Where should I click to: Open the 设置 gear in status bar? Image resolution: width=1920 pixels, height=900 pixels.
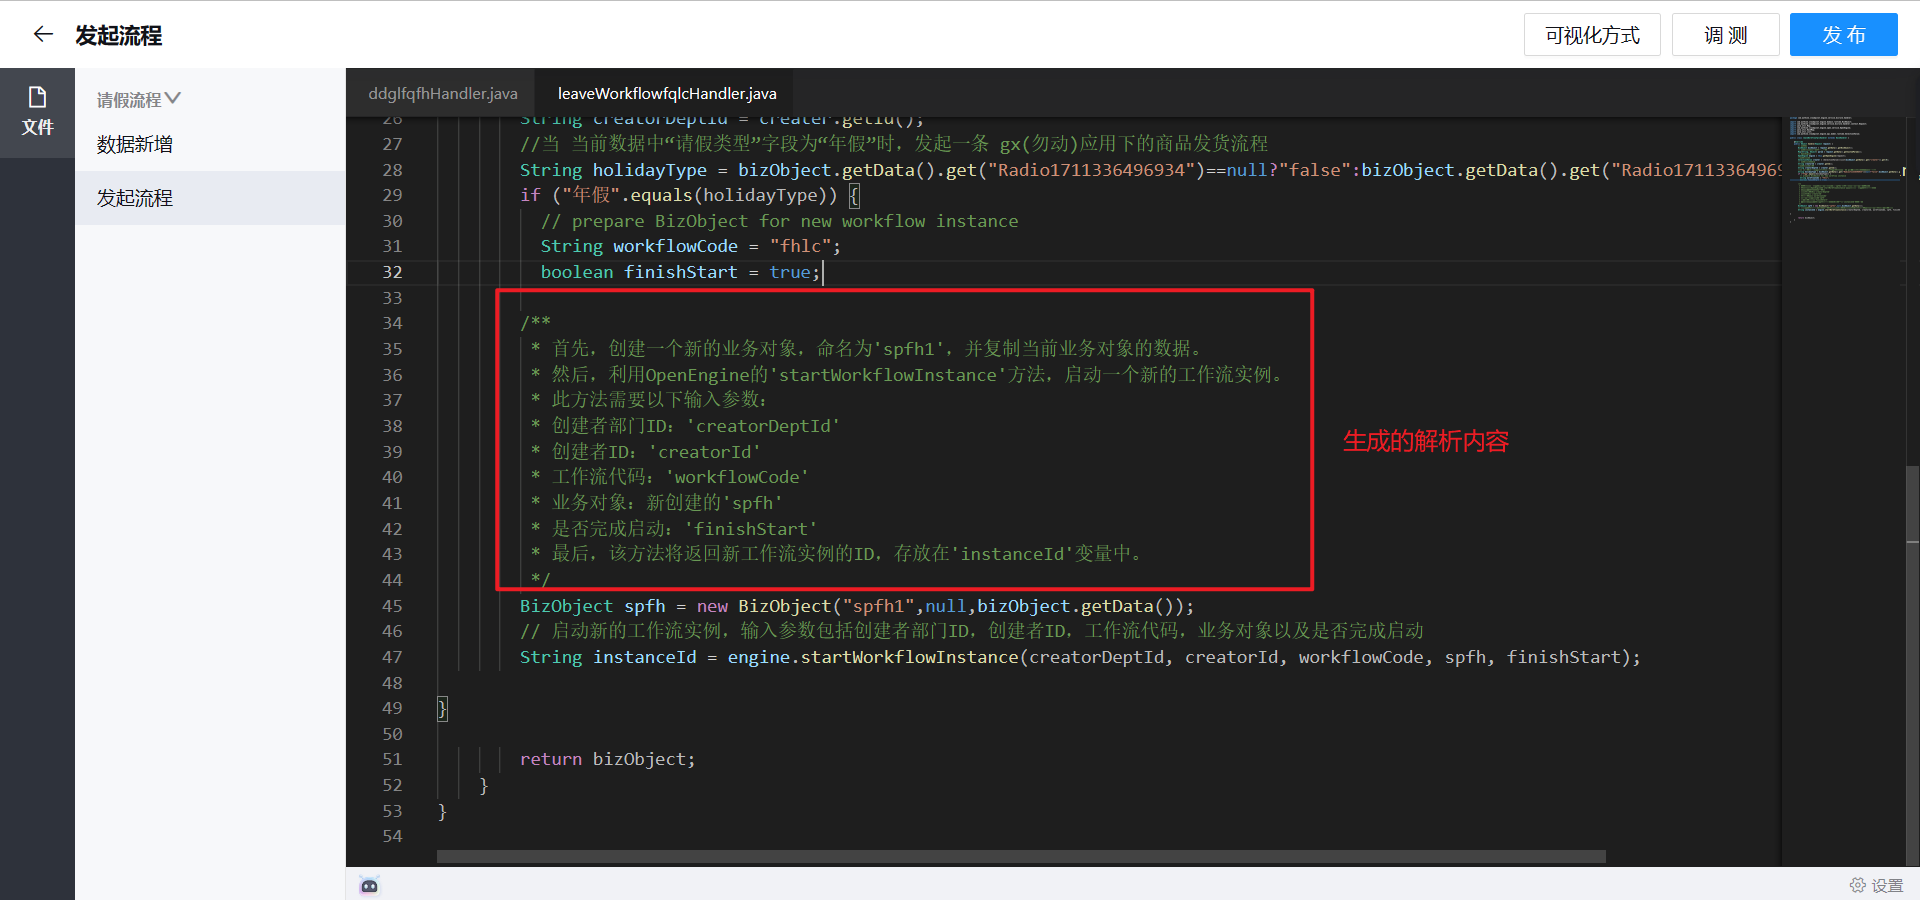(x=1876, y=886)
